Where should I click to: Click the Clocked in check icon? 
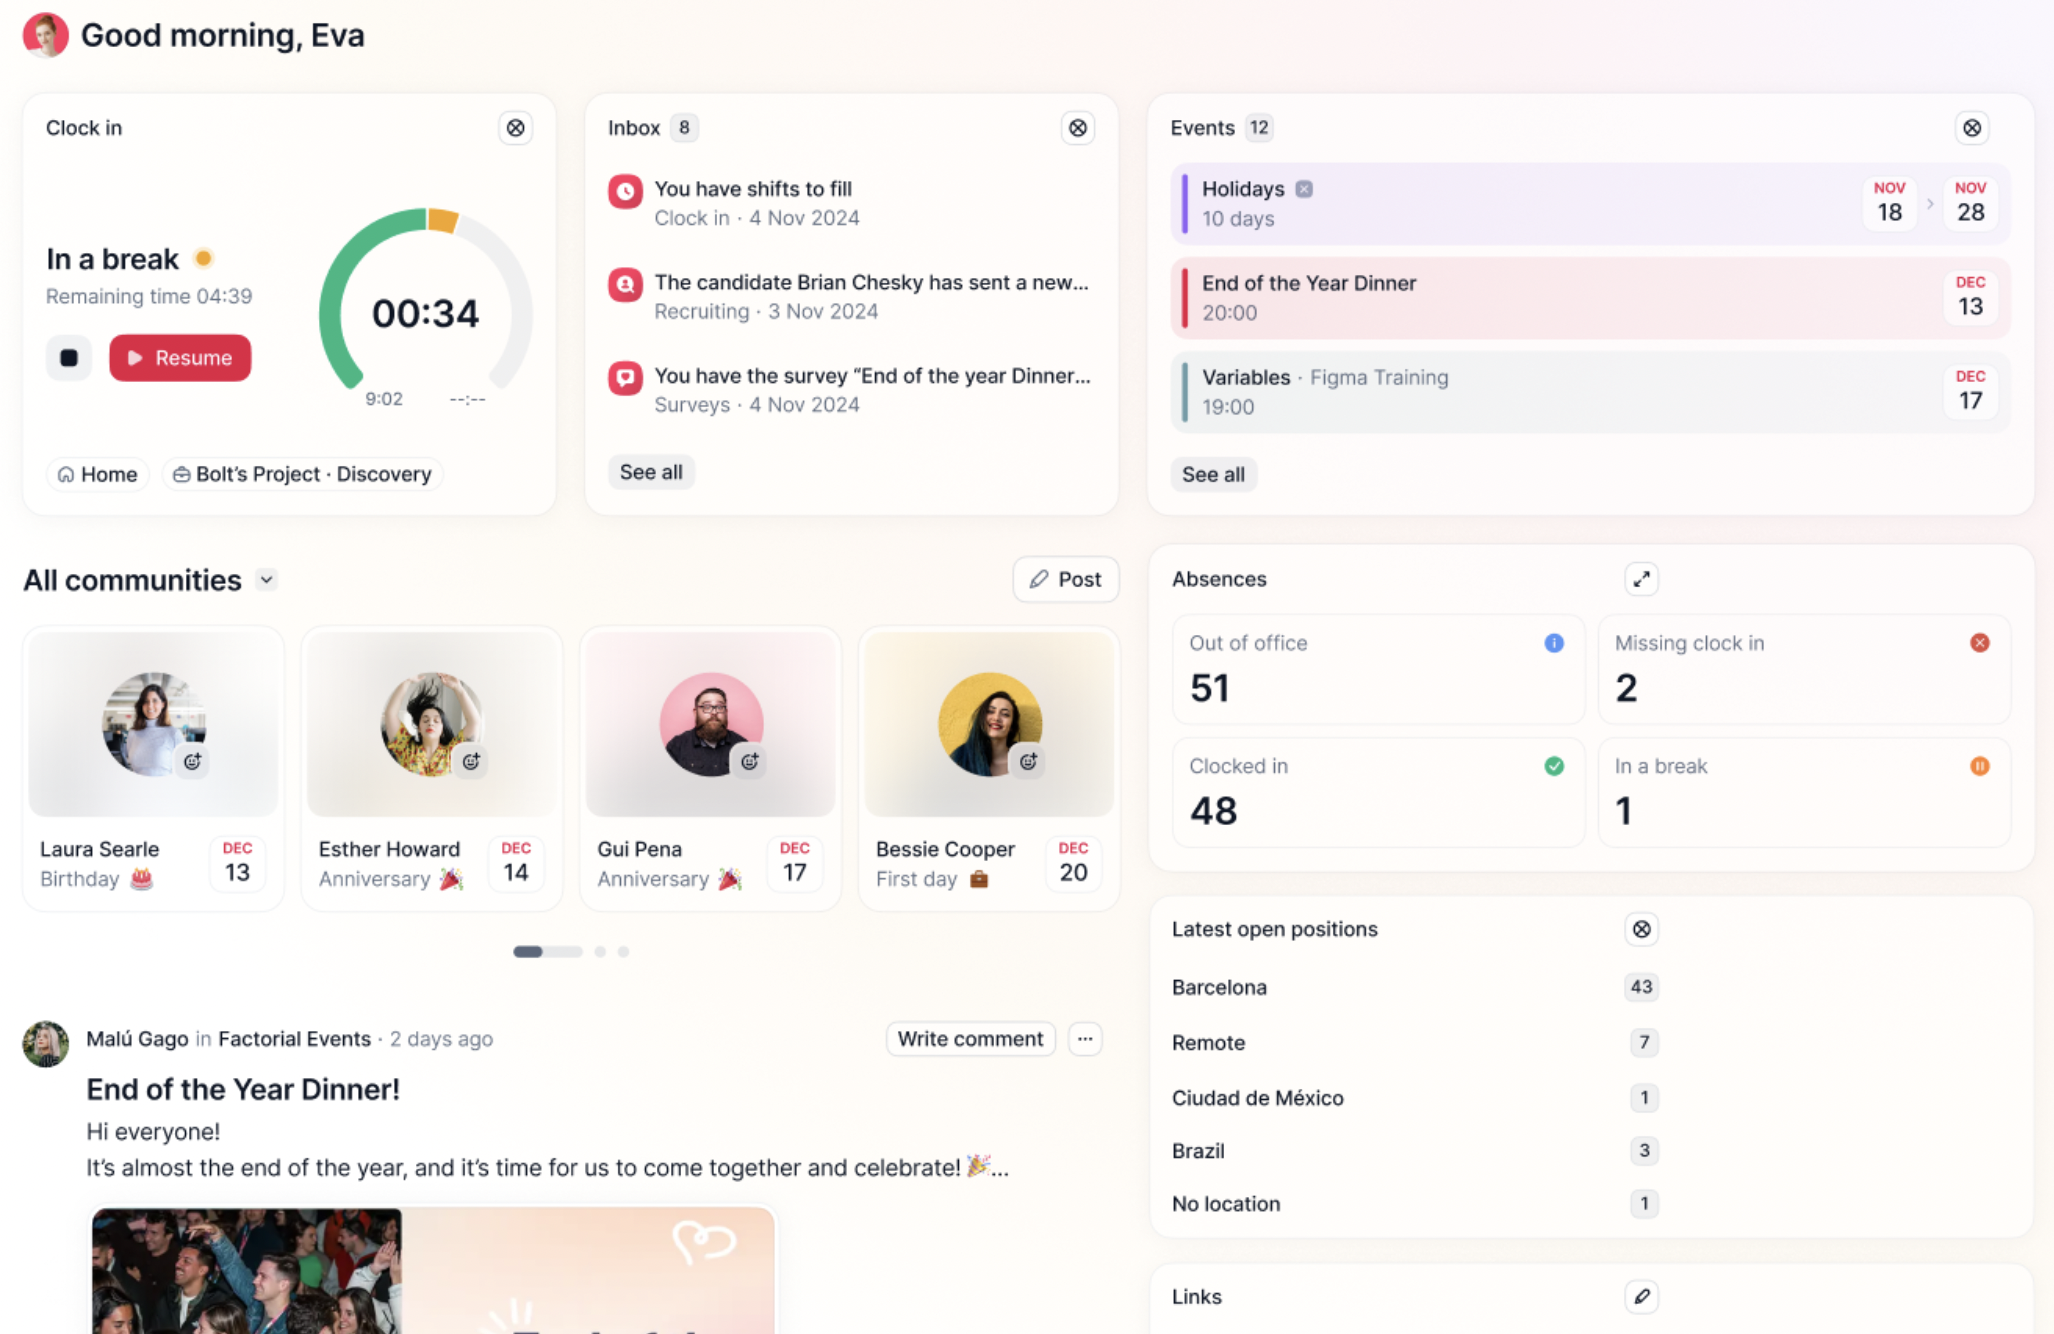coord(1553,766)
